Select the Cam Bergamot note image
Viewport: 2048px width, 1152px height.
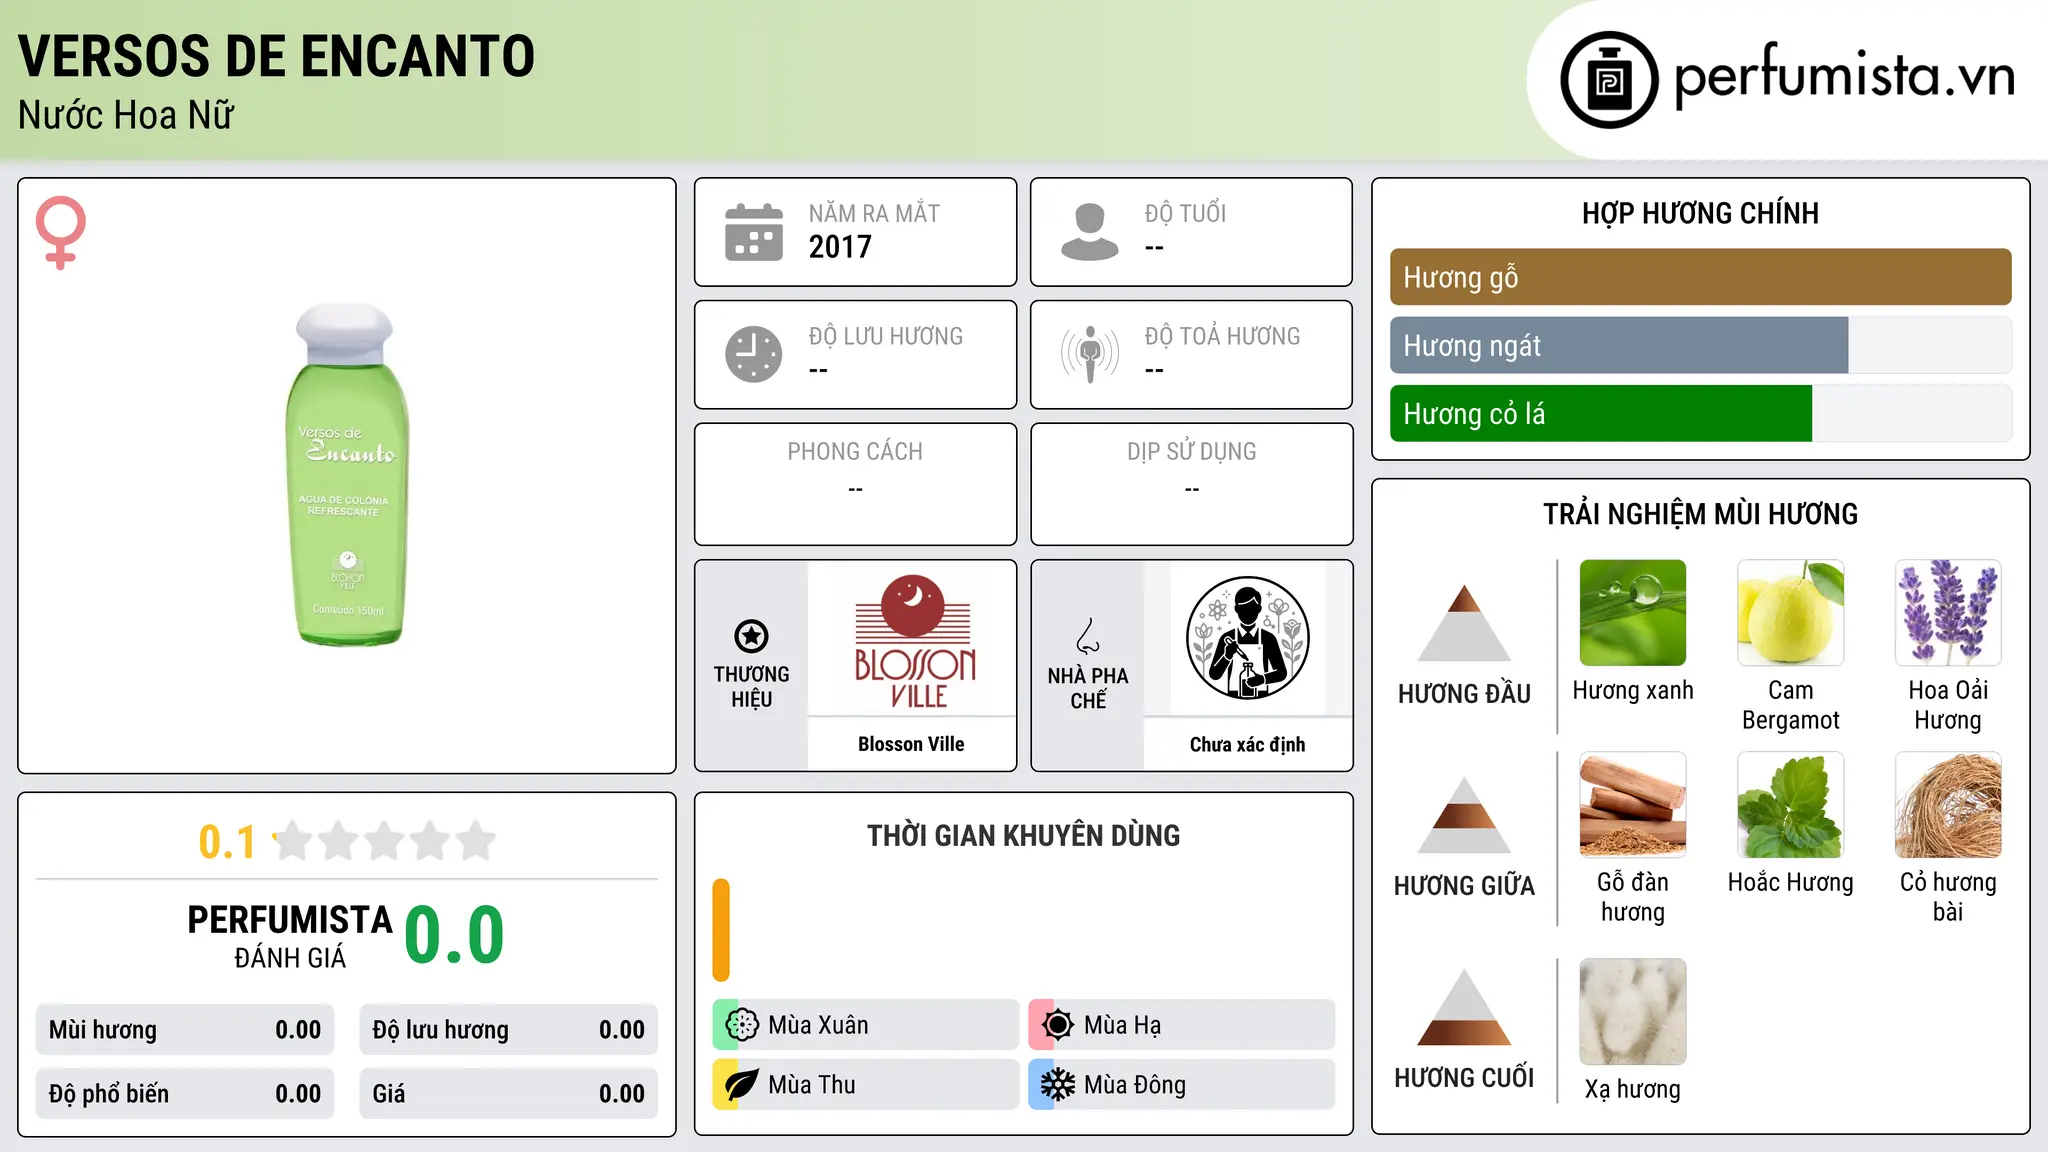[1791, 613]
